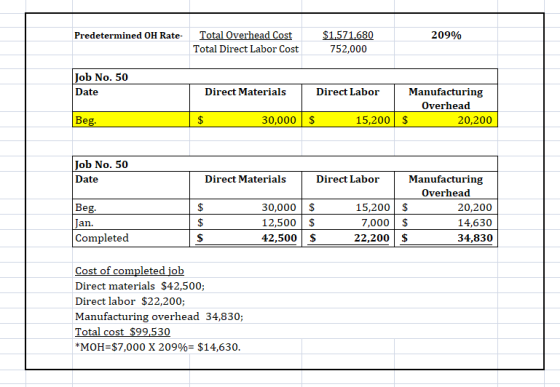The image size is (560, 387).
Task: Click "Manufacturing Overhead" header in the Completed-row table
Action: pos(446,186)
